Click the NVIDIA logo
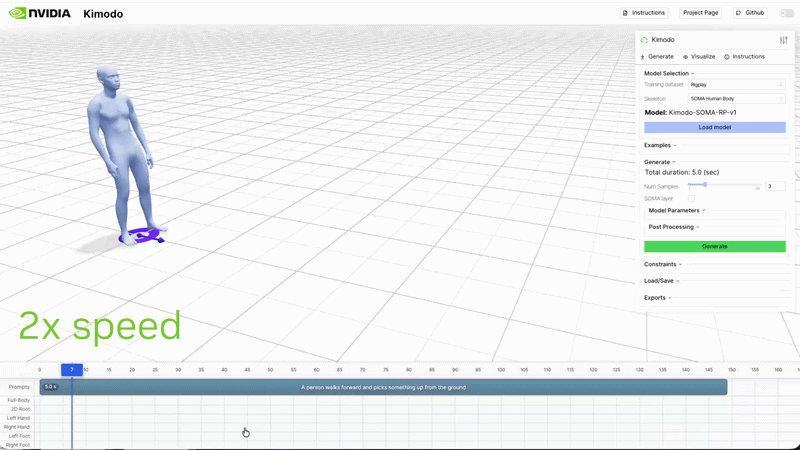This screenshot has width=800, height=450. (x=40, y=13)
